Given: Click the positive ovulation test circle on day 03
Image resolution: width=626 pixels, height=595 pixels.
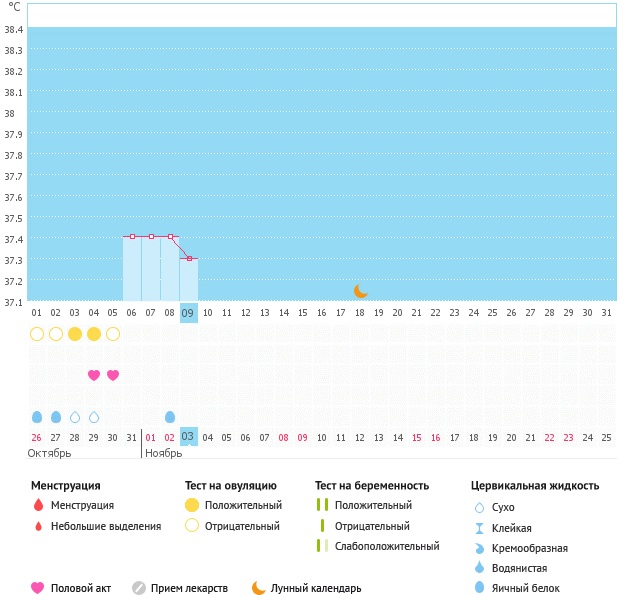Looking at the screenshot, I should (x=75, y=334).
